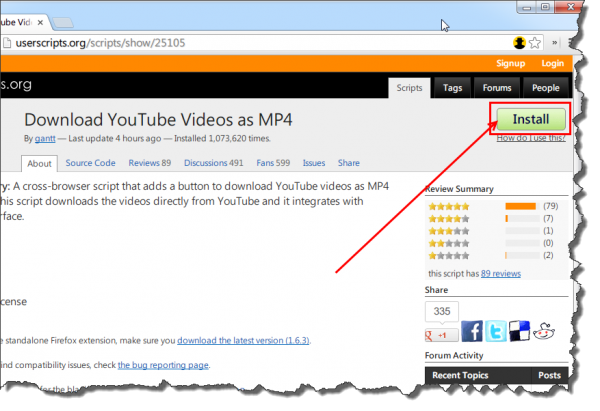Viewport: 600px width, 411px height.
Task: Open the Share tab
Action: [349, 163]
